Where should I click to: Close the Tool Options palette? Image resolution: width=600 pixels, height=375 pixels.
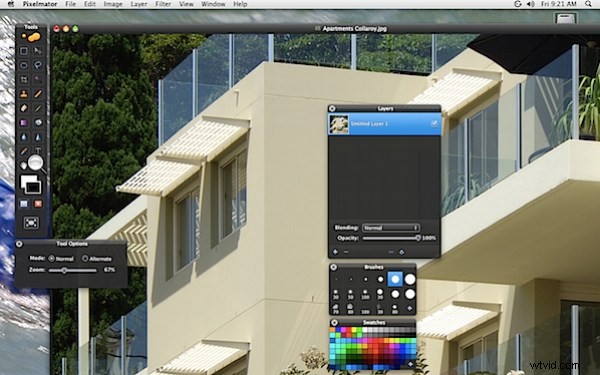[x=19, y=244]
